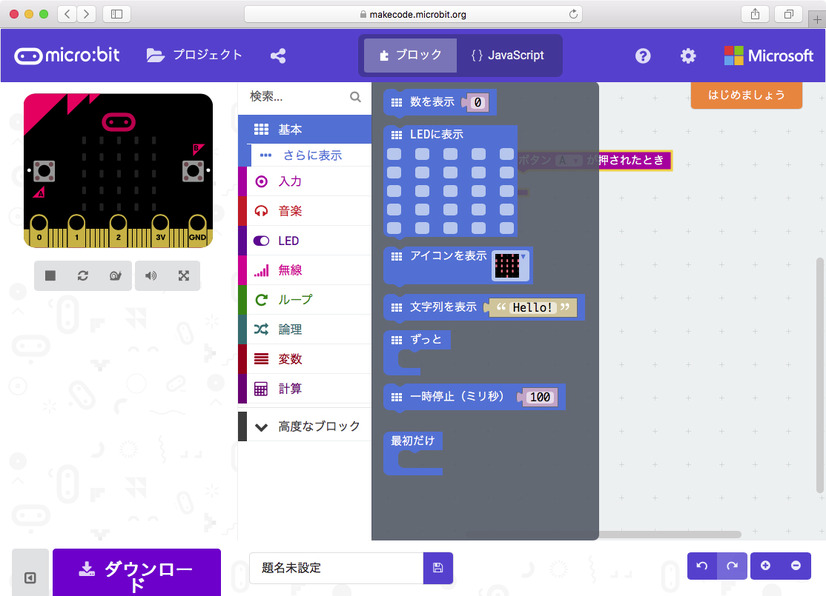
Task: Open the LED block category
Action: pos(305,241)
